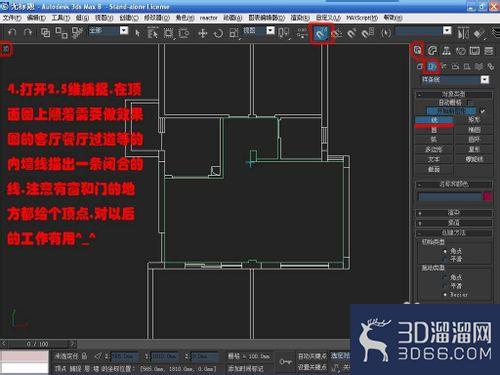Image resolution: width=500 pixels, height=375 pixels.
Task: Enable the AutoGrid checkbox
Action: pos(470,102)
